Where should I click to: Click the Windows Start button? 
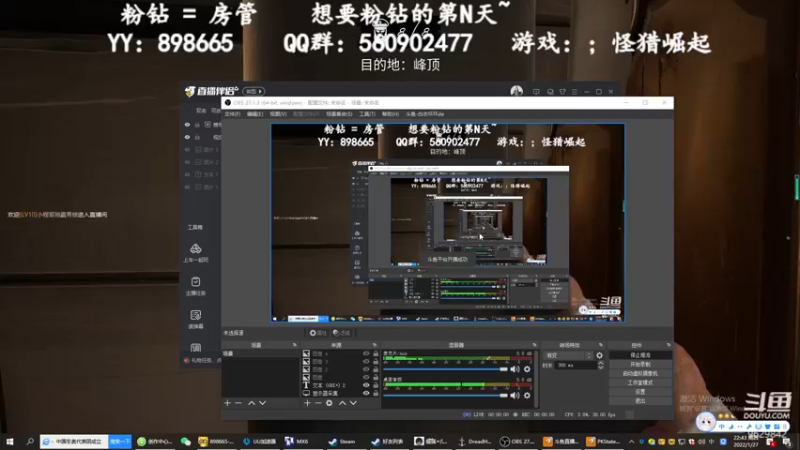tap(10, 441)
